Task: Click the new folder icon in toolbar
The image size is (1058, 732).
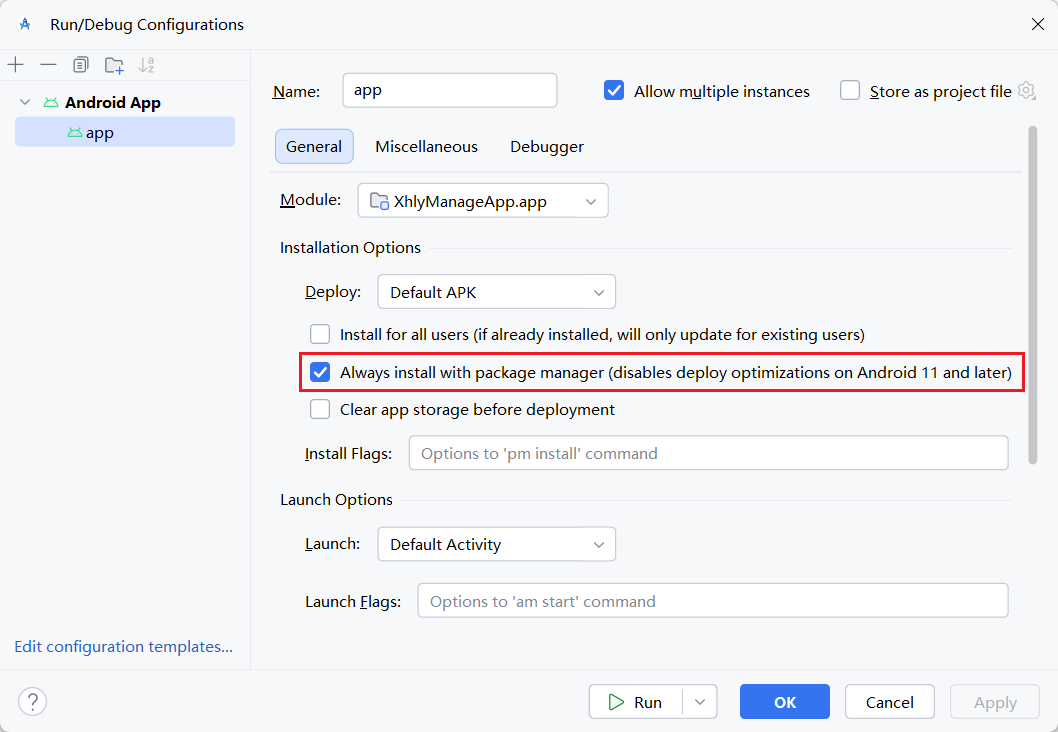Action: coord(114,66)
